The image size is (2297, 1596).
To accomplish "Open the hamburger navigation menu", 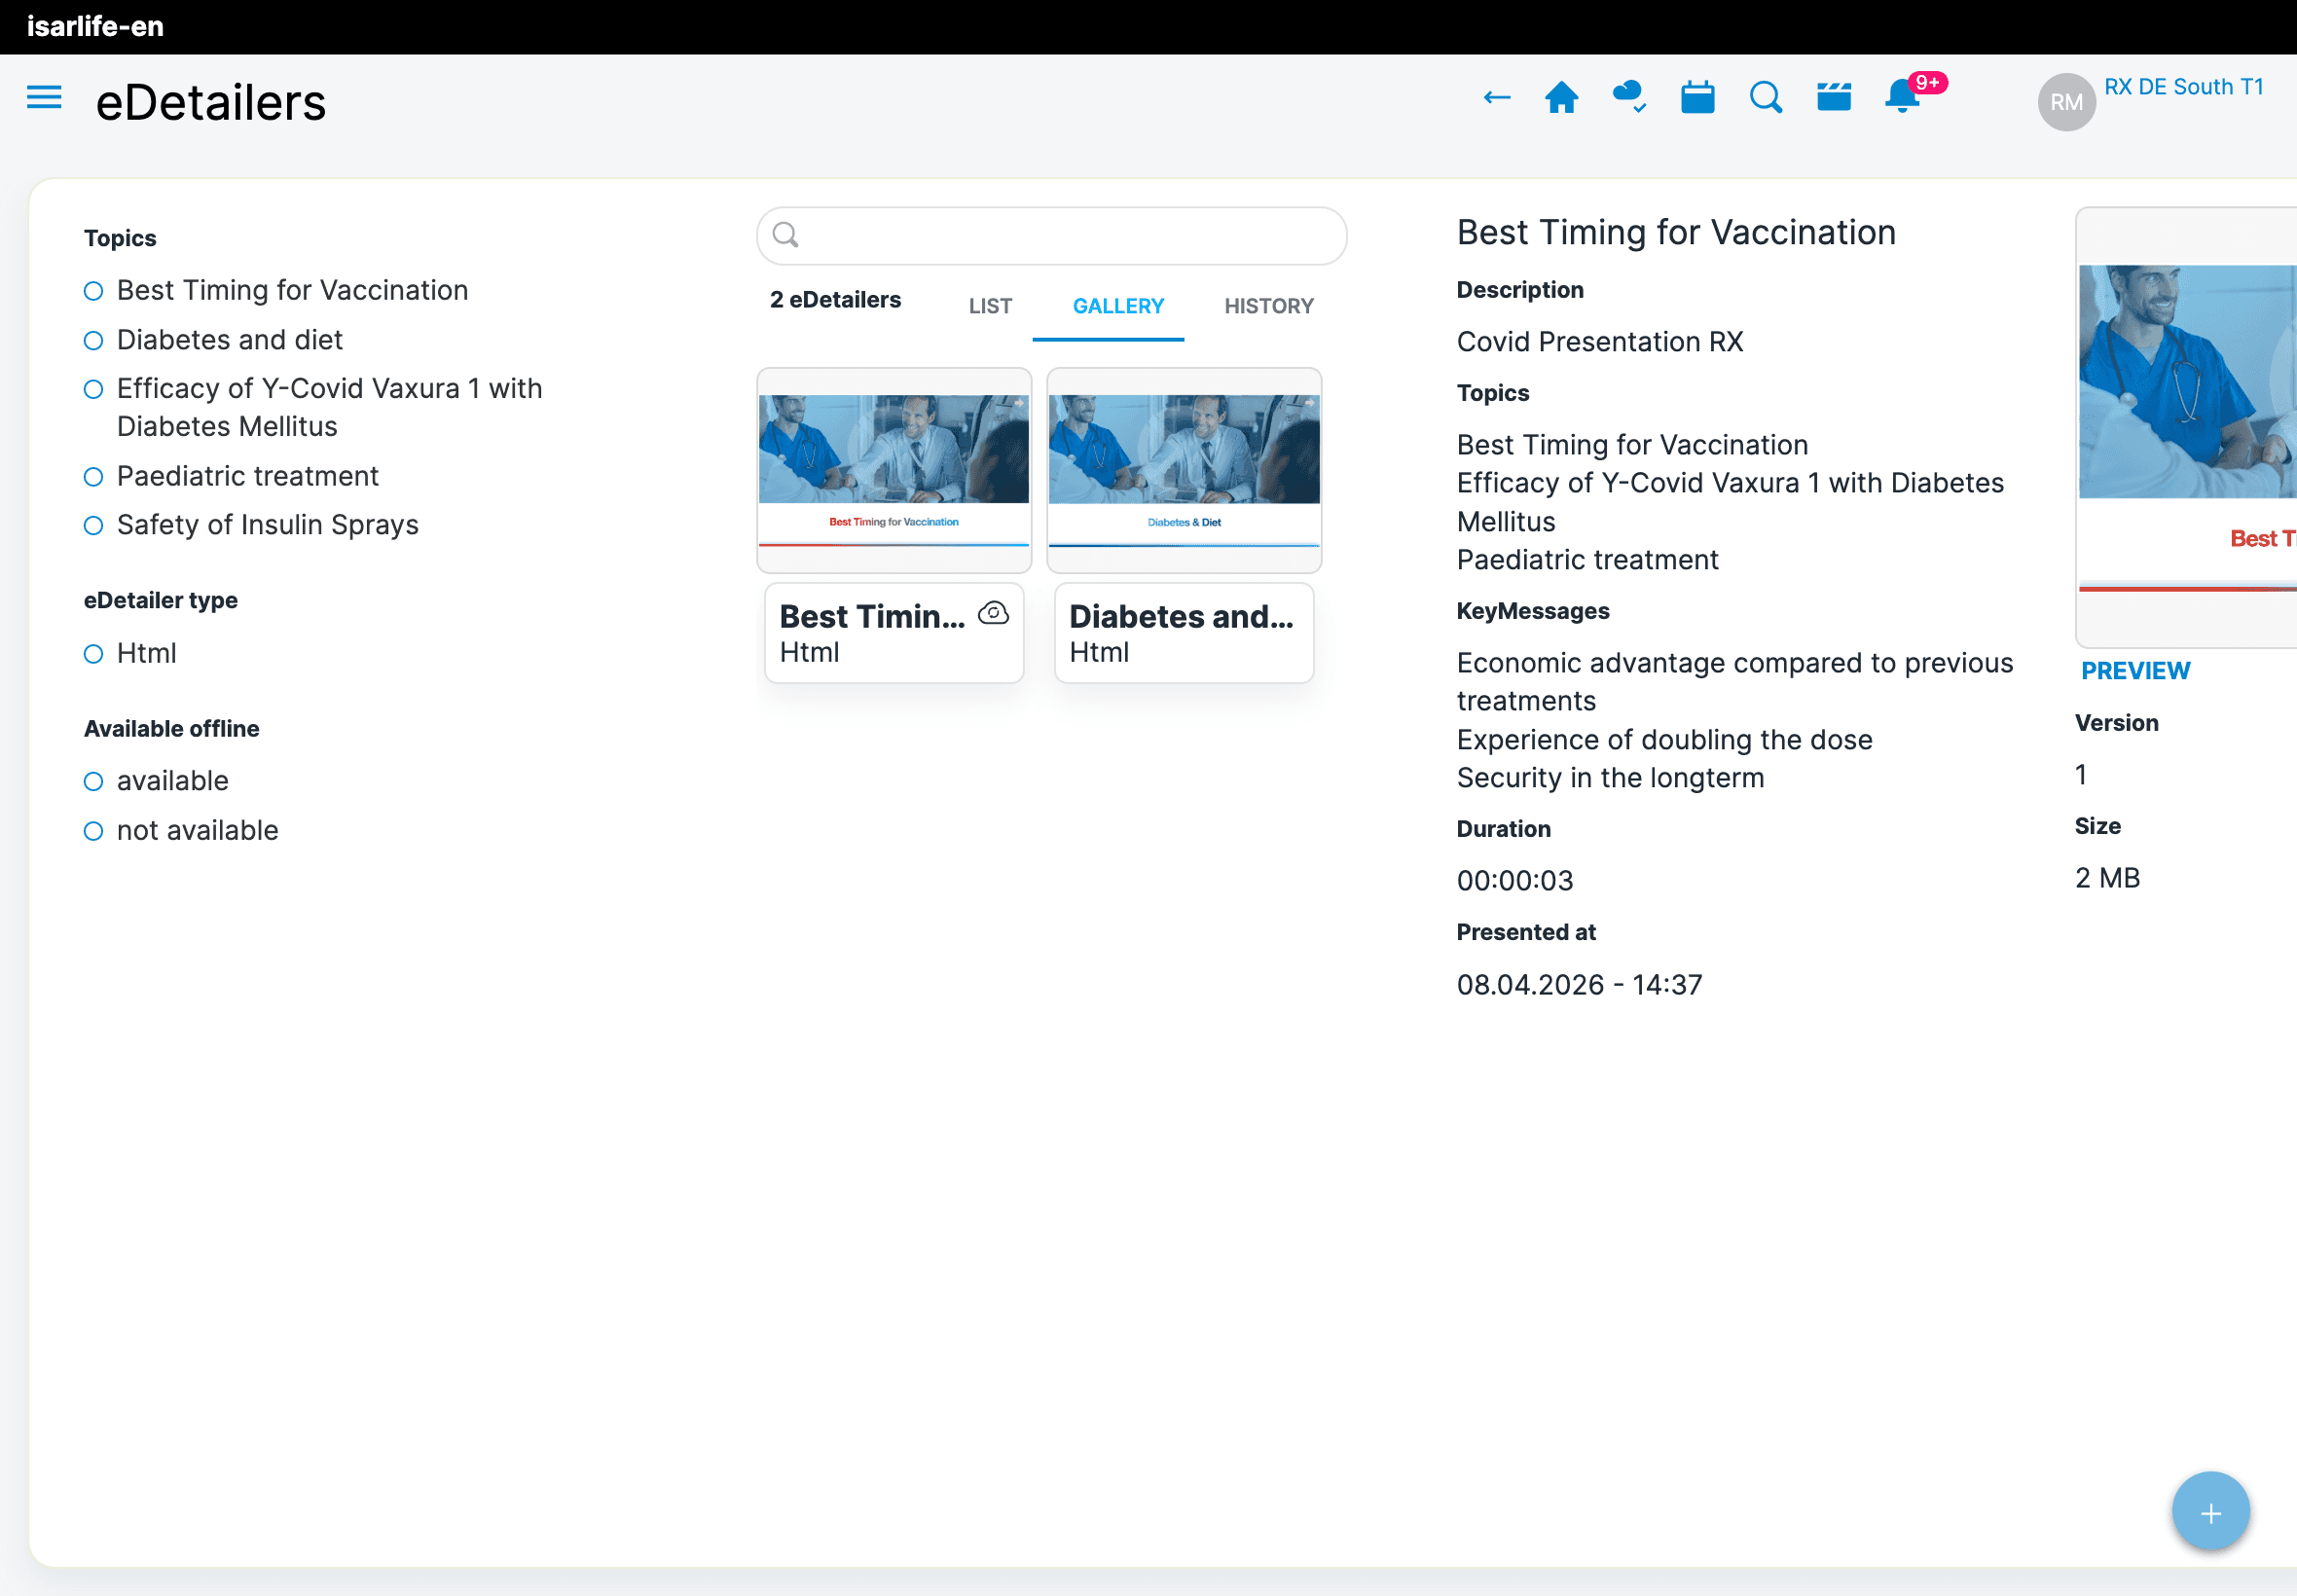I will click(x=44, y=98).
